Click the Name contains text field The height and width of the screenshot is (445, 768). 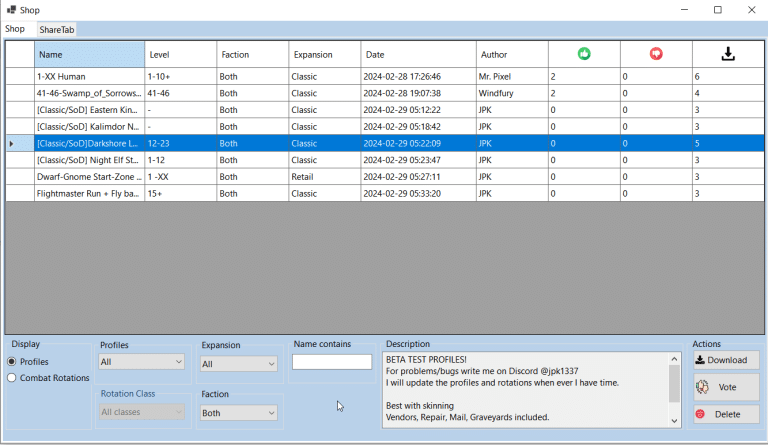331,362
